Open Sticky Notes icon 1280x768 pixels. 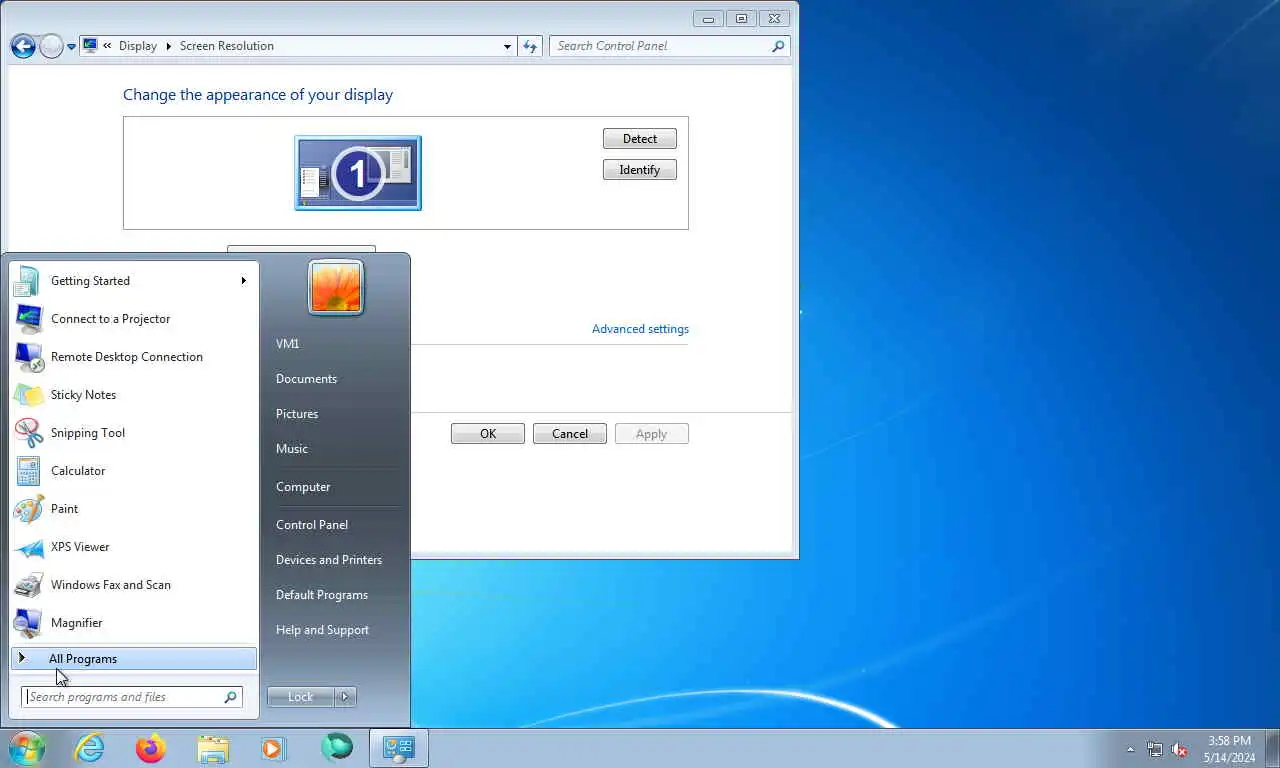coord(27,395)
